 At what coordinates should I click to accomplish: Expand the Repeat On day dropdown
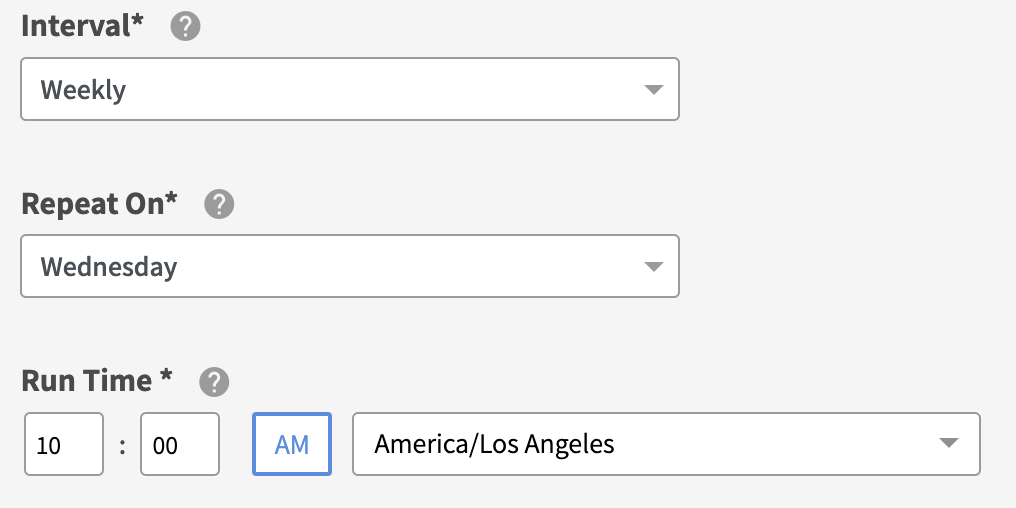tap(349, 267)
